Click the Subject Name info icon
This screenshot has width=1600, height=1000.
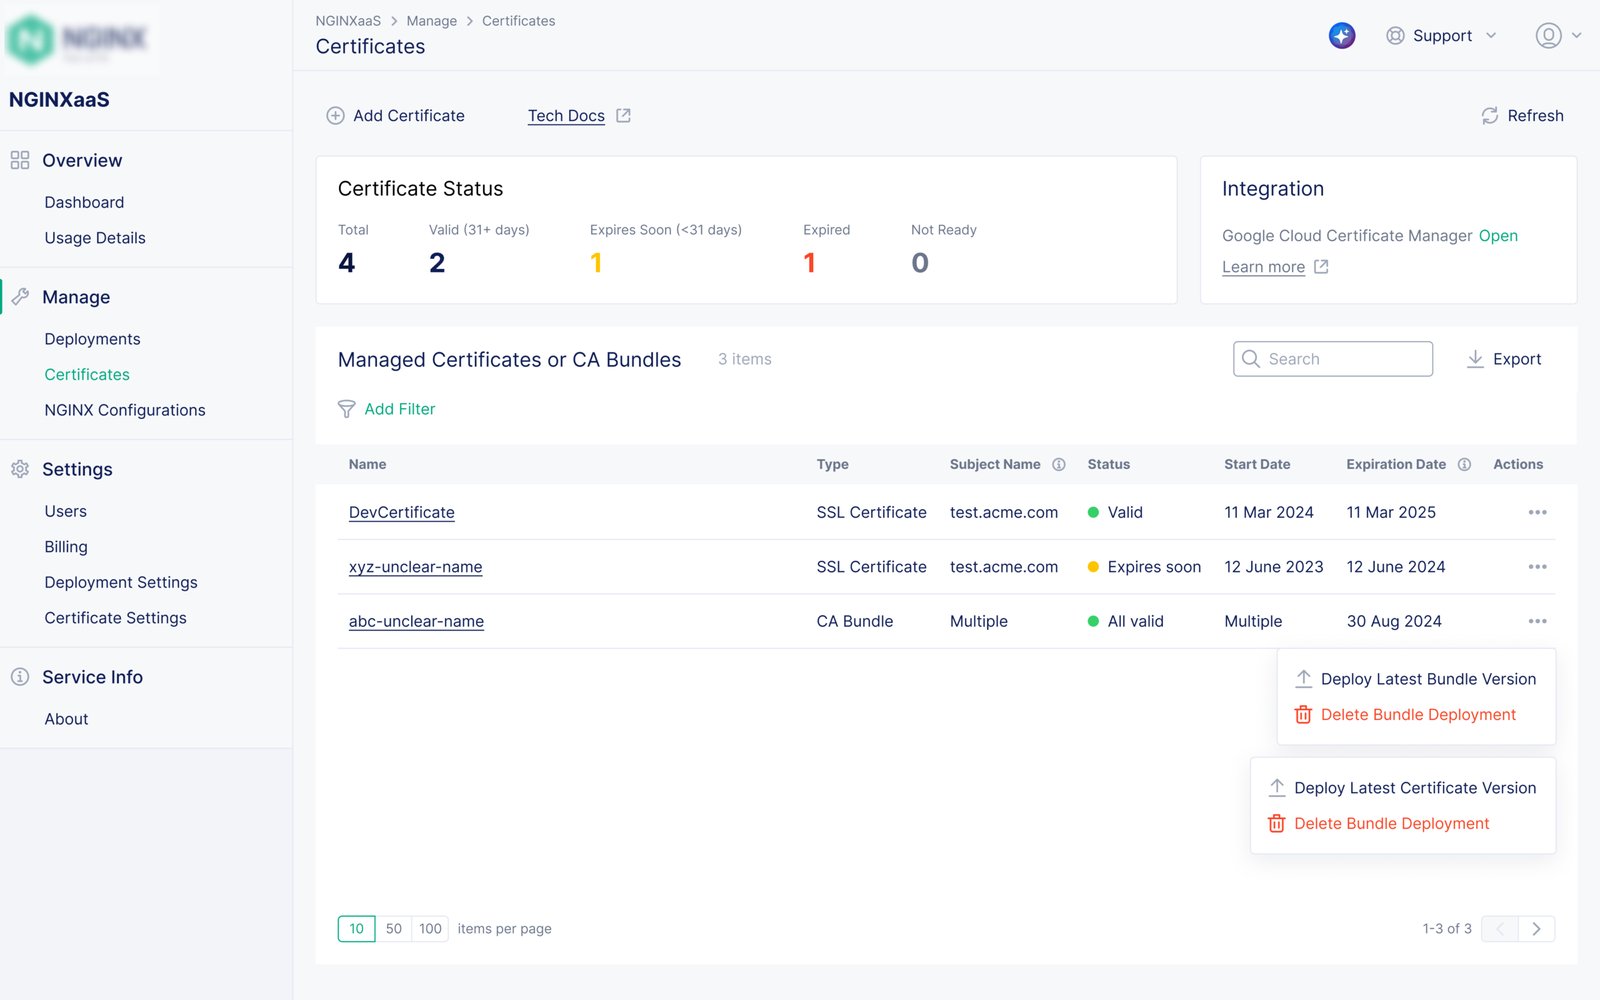(x=1058, y=465)
